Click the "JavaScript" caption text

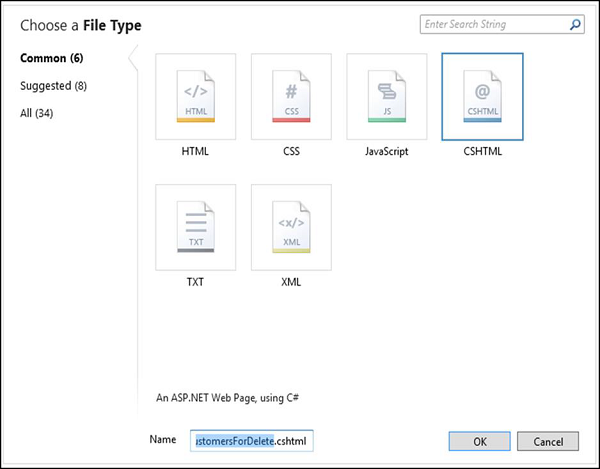point(386,152)
